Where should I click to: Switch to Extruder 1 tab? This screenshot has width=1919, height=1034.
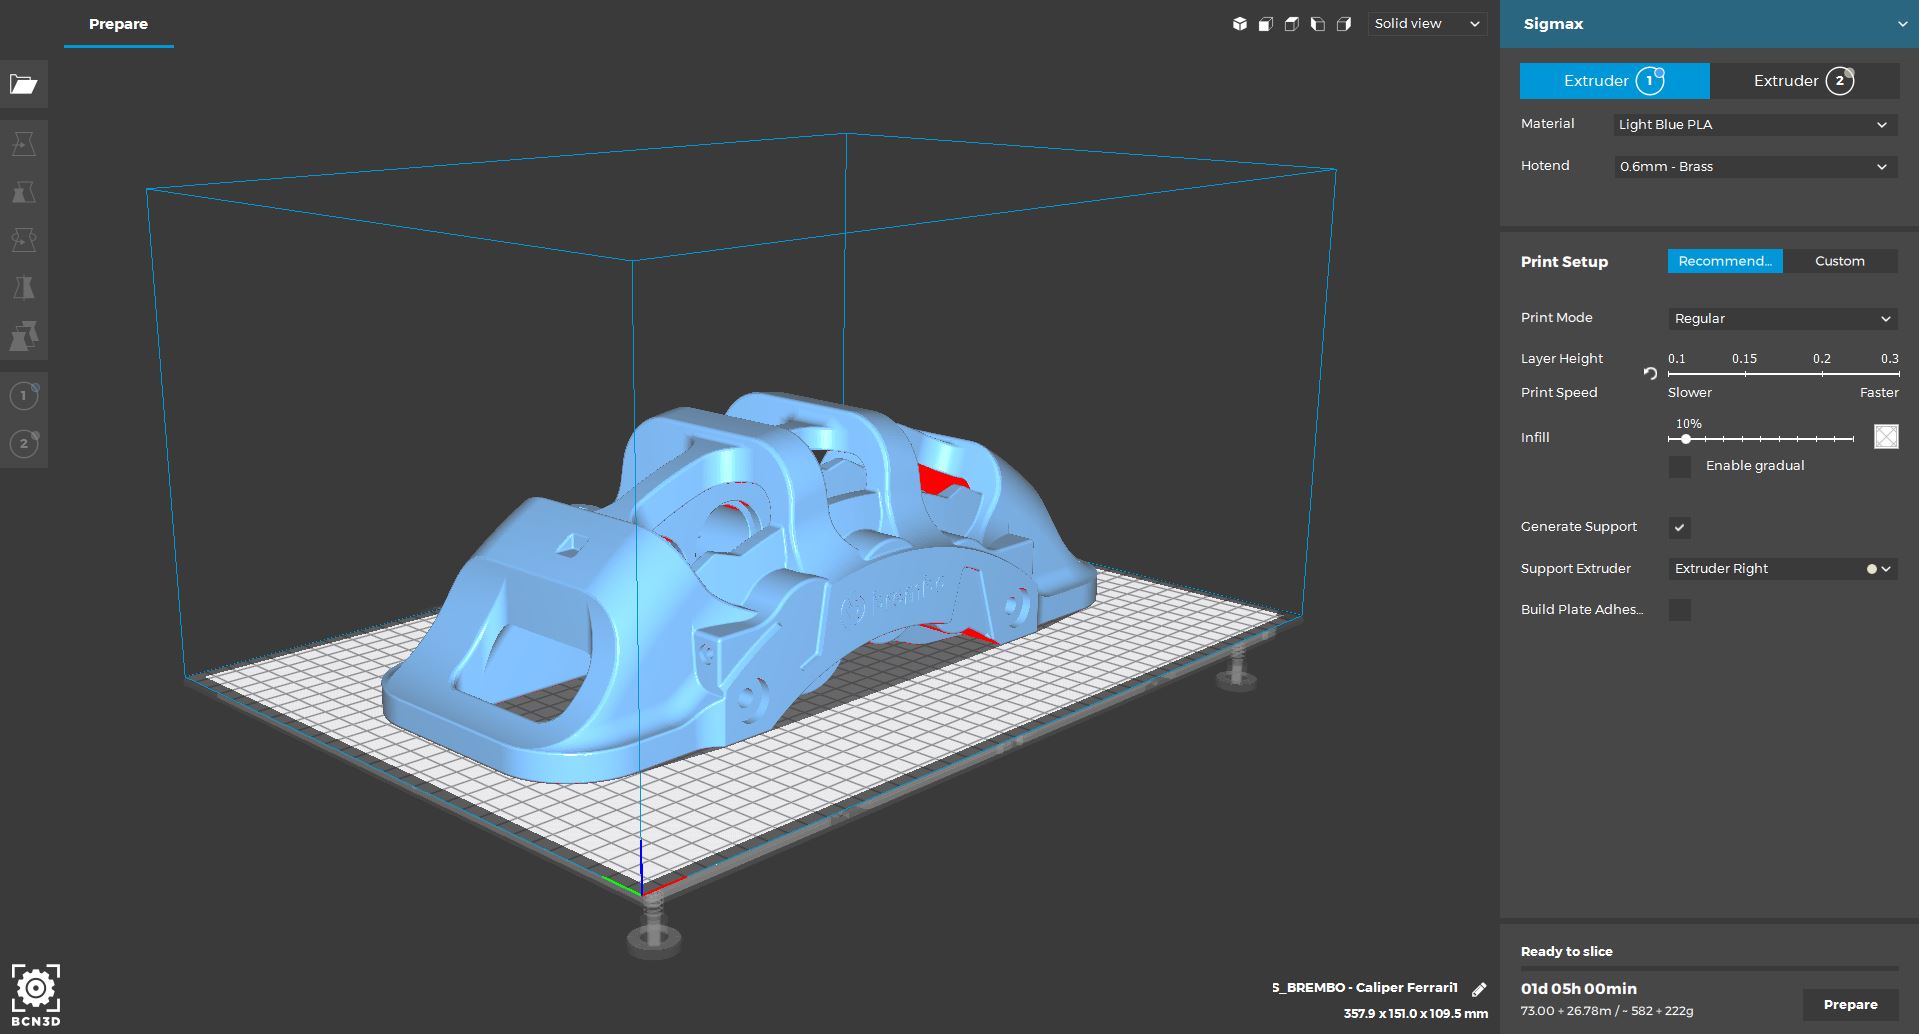click(1614, 81)
